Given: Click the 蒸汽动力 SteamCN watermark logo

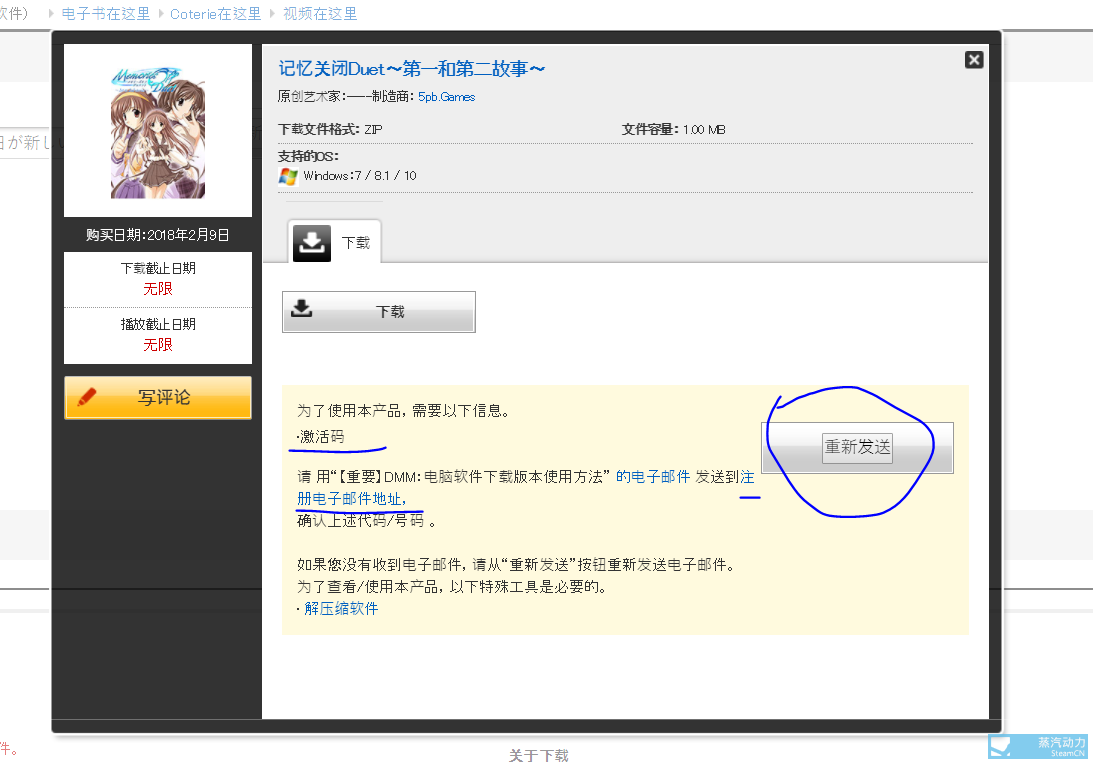Looking at the screenshot, I should pyautogui.click(x=1039, y=747).
